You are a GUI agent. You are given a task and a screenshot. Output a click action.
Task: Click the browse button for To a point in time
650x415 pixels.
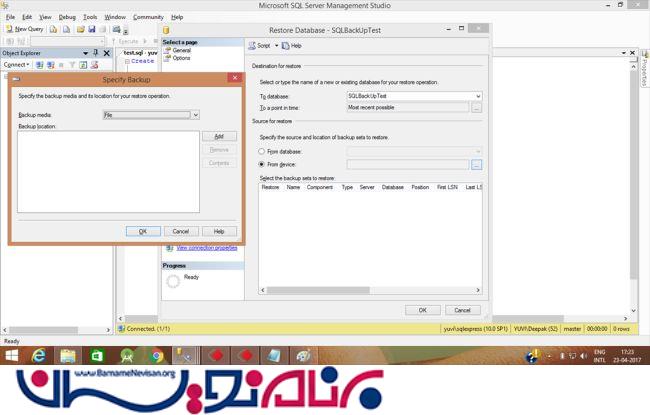click(x=477, y=107)
